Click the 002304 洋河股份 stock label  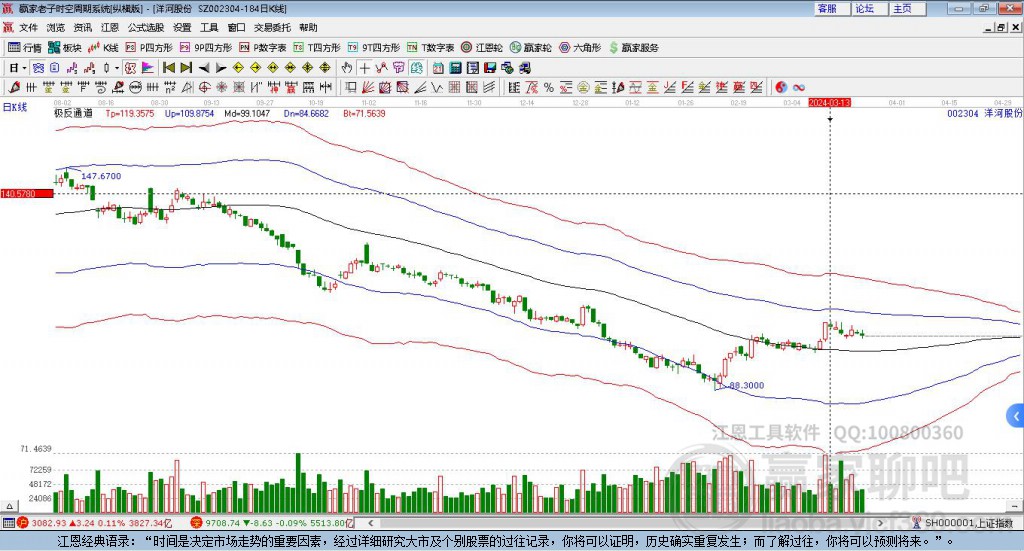(985, 113)
